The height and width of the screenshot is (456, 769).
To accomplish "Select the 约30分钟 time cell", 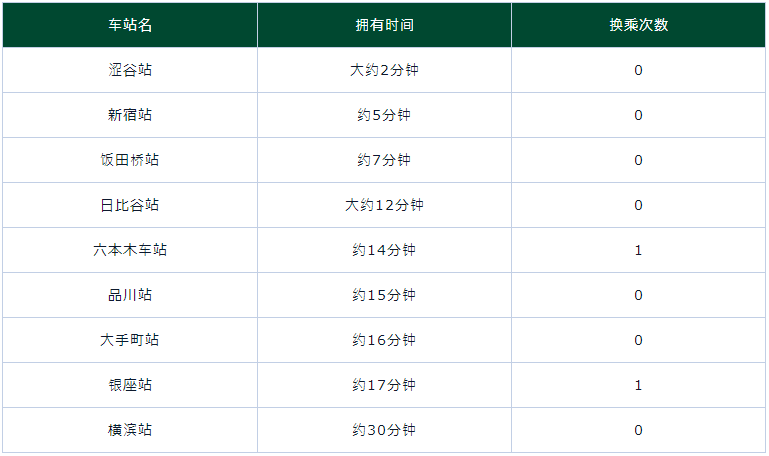I will (384, 430).
